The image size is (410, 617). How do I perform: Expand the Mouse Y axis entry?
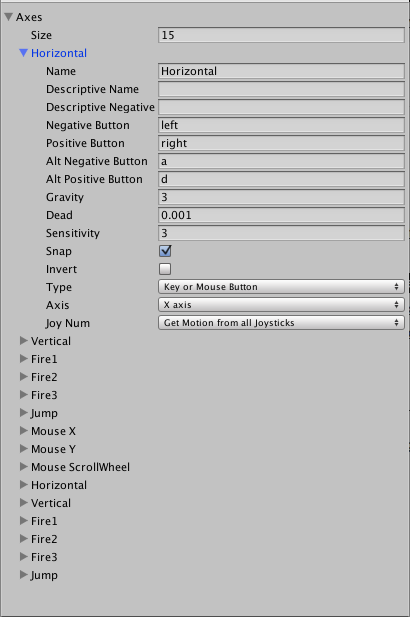[x=24, y=449]
